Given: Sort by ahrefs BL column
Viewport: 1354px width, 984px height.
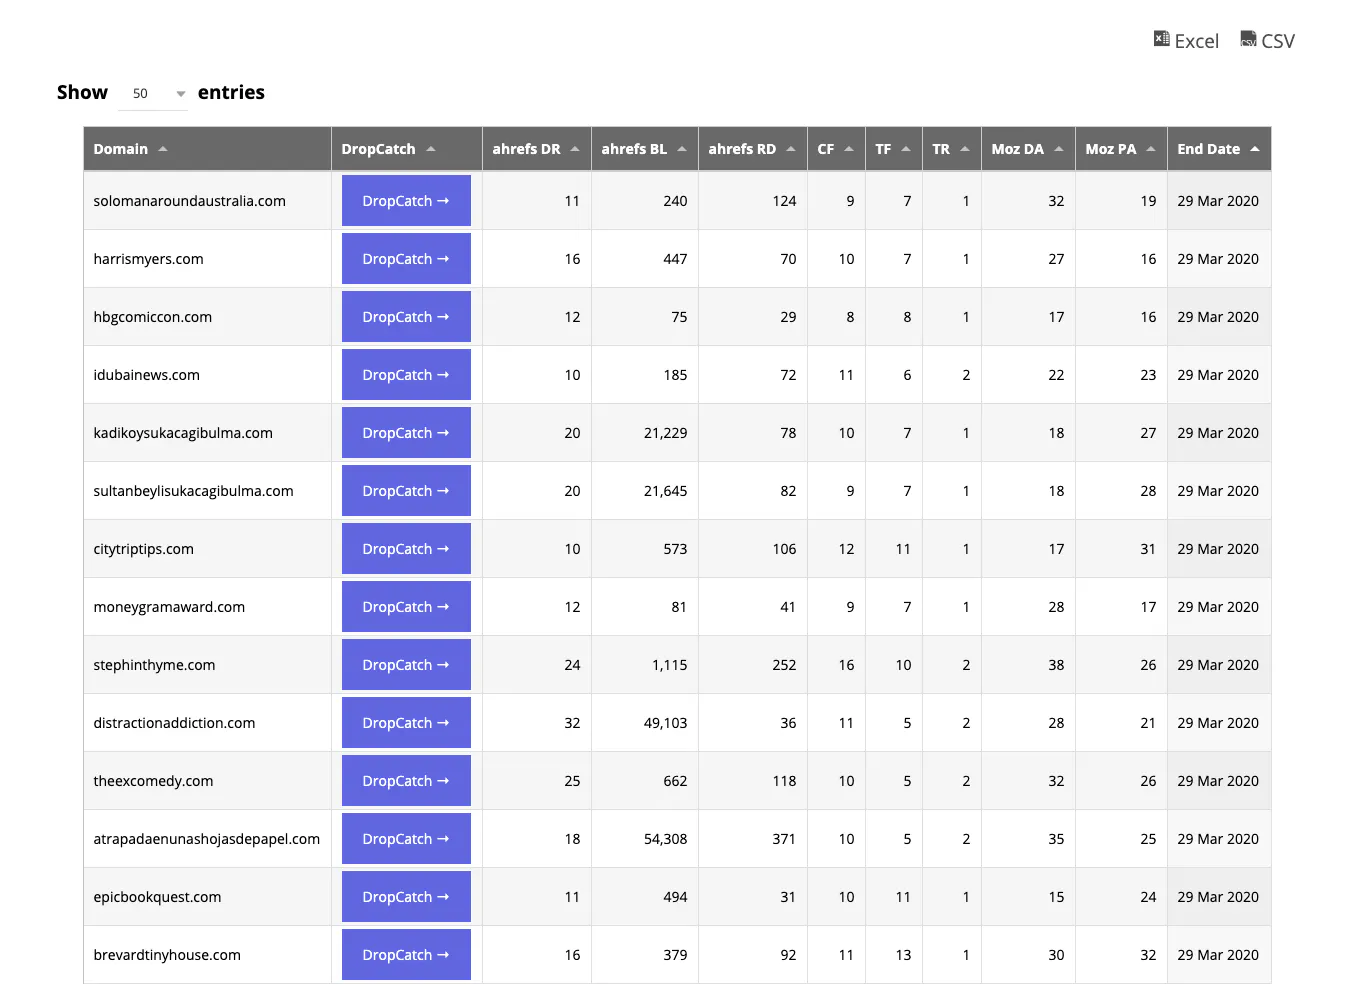Looking at the screenshot, I should (645, 149).
